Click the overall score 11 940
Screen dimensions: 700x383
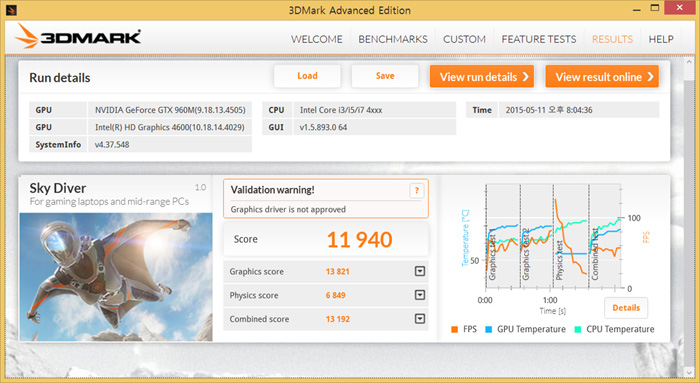pyautogui.click(x=359, y=240)
